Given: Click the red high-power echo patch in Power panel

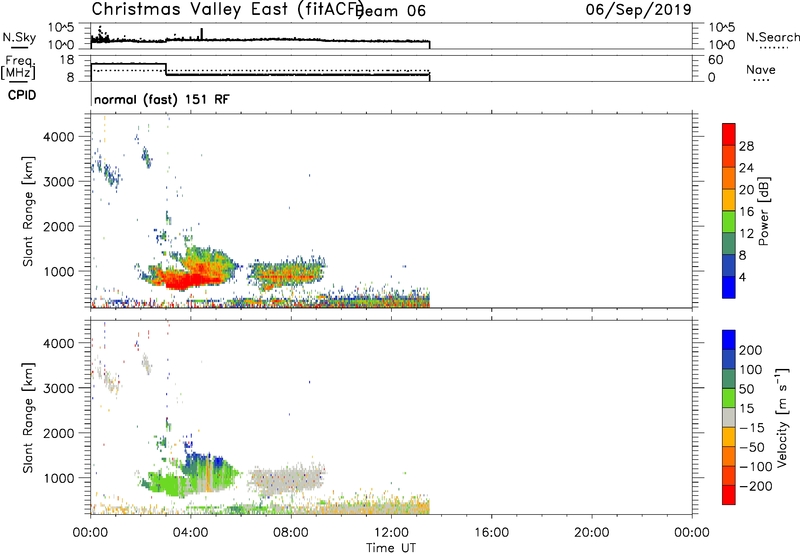Looking at the screenshot, I should 189,279.
